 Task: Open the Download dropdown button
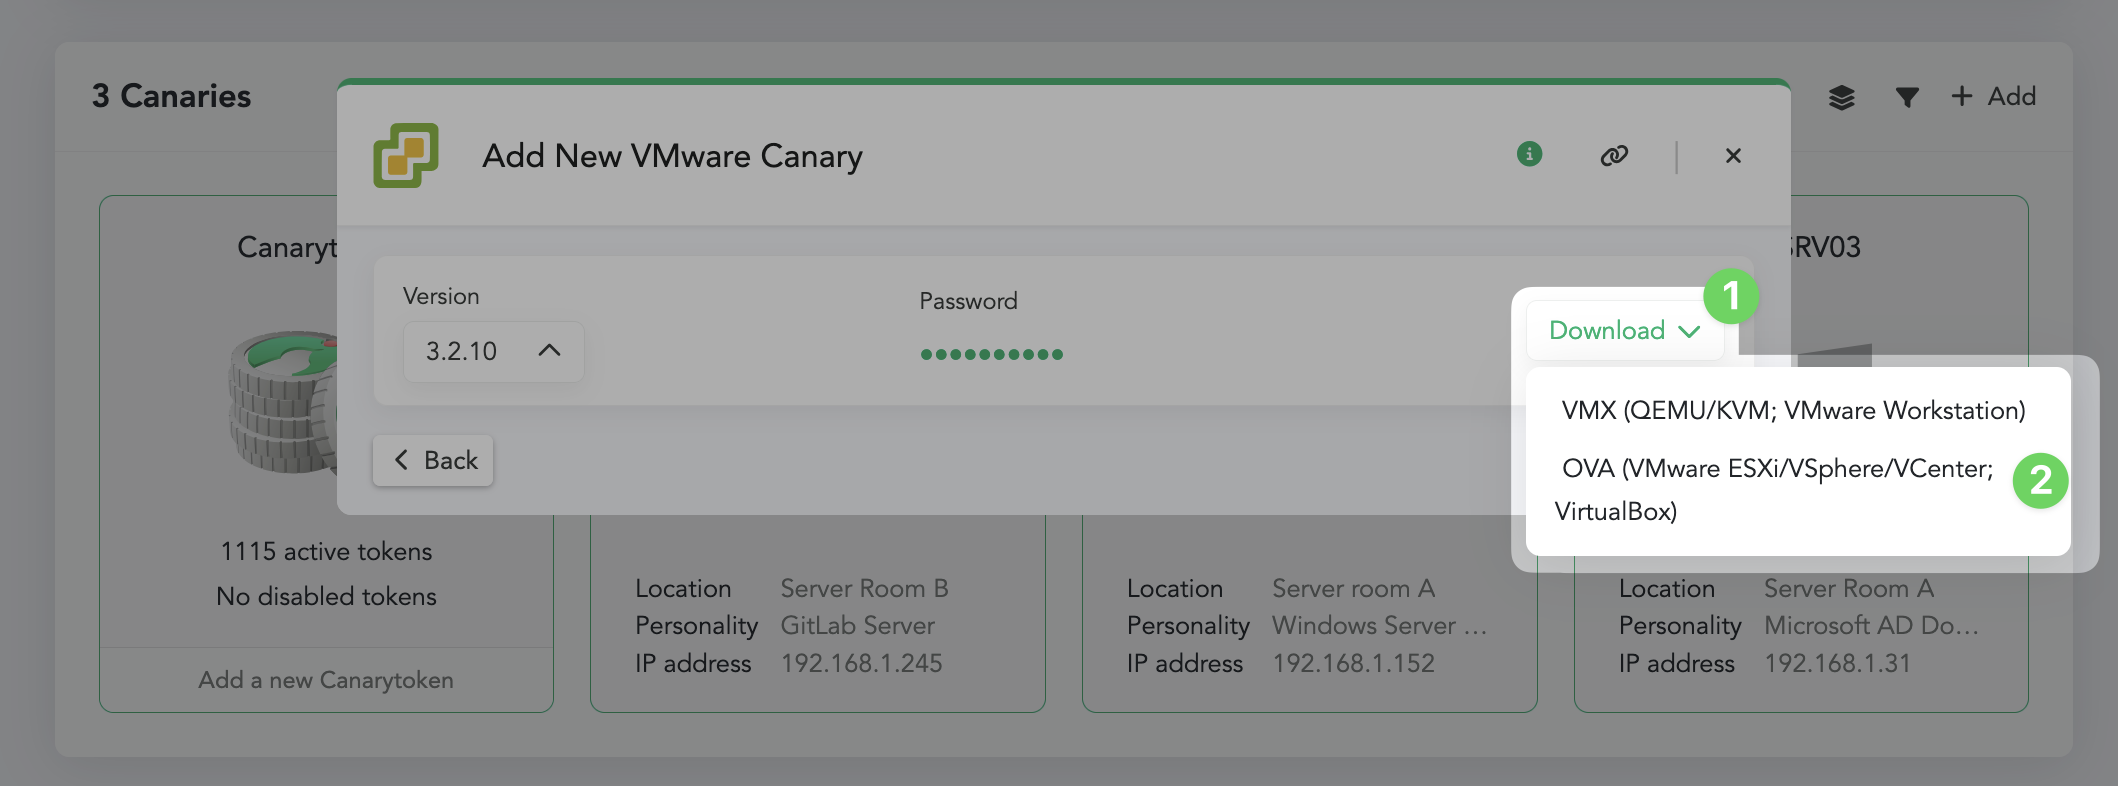[1625, 330]
